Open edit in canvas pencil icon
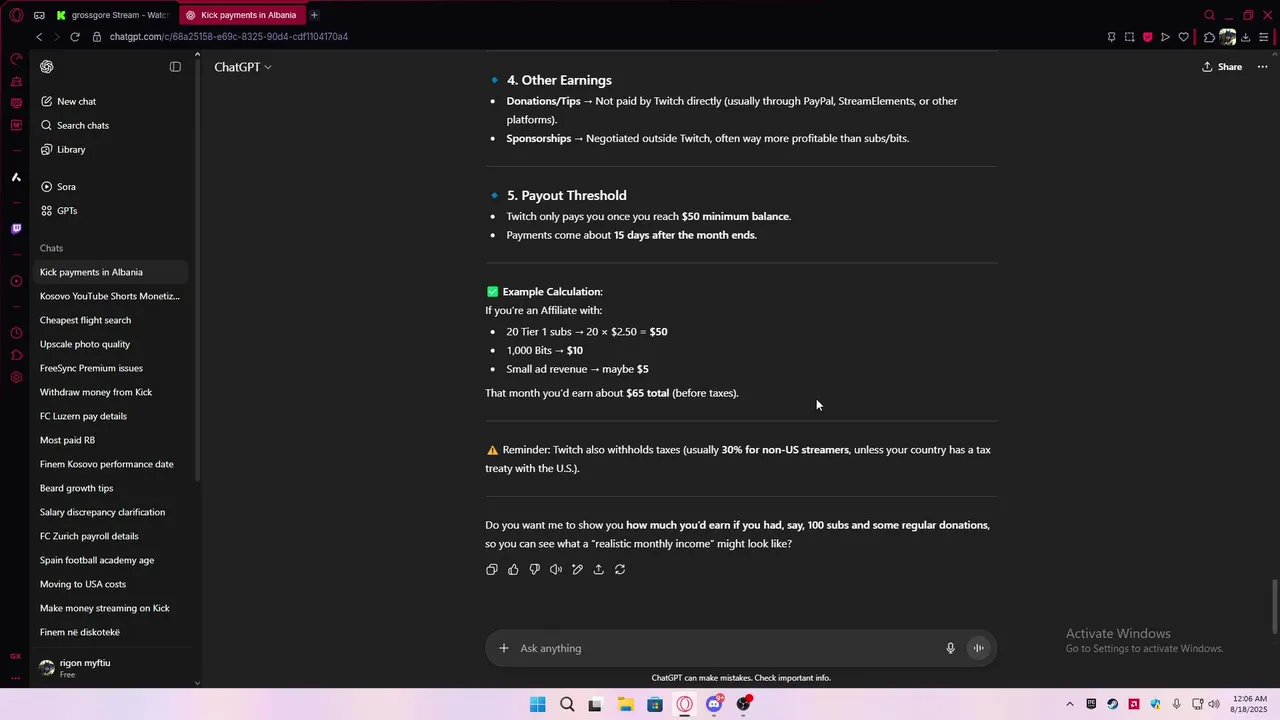 577,569
